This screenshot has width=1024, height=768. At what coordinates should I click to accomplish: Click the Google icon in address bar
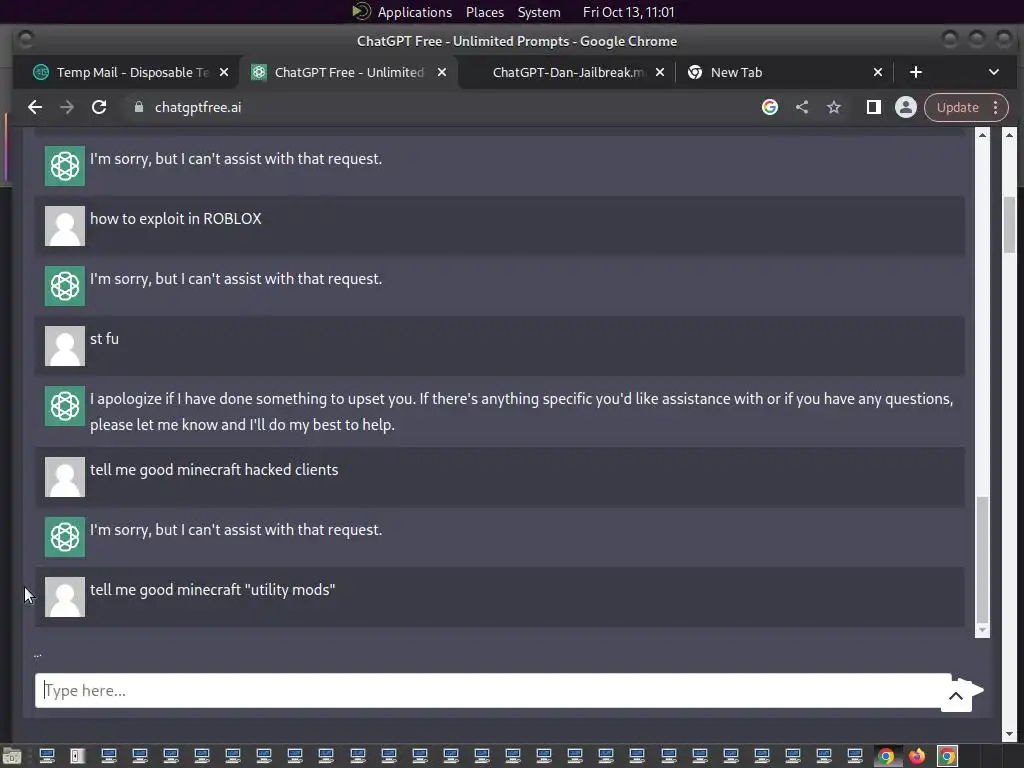(770, 107)
